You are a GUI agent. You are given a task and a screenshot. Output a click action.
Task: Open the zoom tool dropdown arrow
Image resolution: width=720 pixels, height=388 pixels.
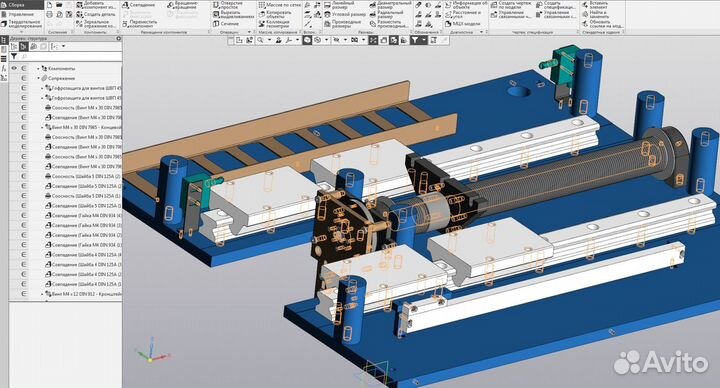(269, 40)
